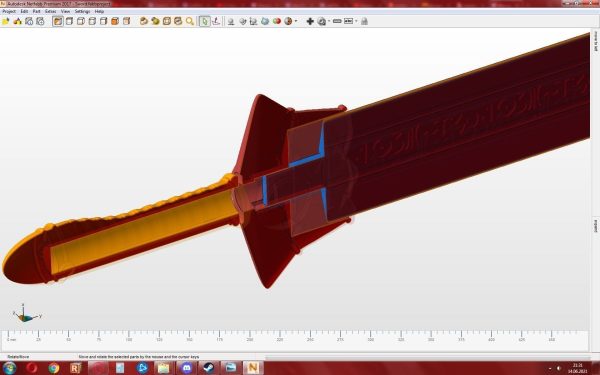
Task: Click the axis align tool next to selection icon
Action: (x=216, y=21)
